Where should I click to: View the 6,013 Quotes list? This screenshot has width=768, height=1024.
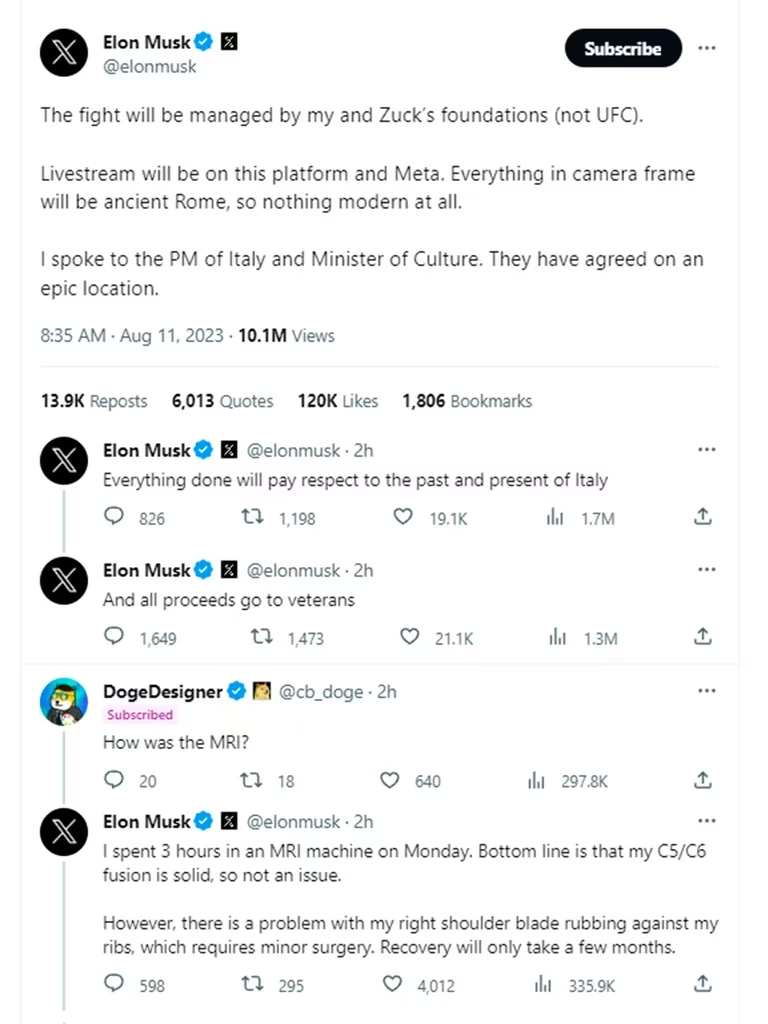click(222, 401)
